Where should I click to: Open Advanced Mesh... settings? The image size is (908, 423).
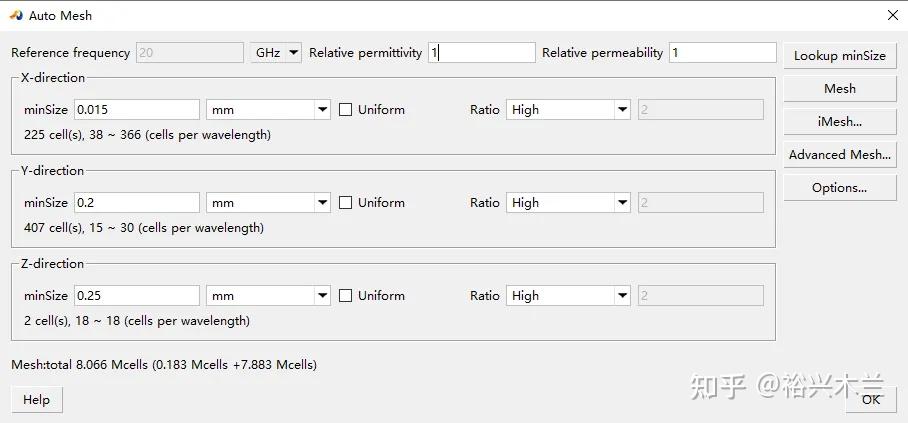pos(839,155)
